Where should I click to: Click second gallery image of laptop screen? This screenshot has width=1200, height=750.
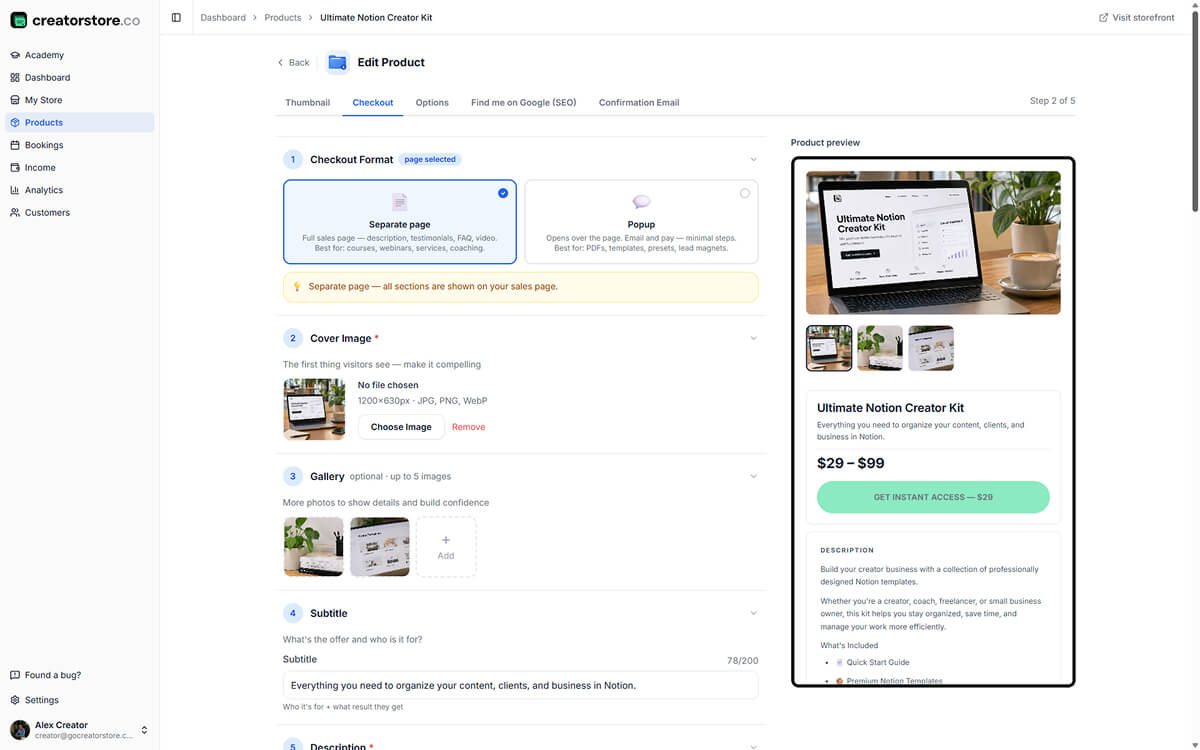380,547
